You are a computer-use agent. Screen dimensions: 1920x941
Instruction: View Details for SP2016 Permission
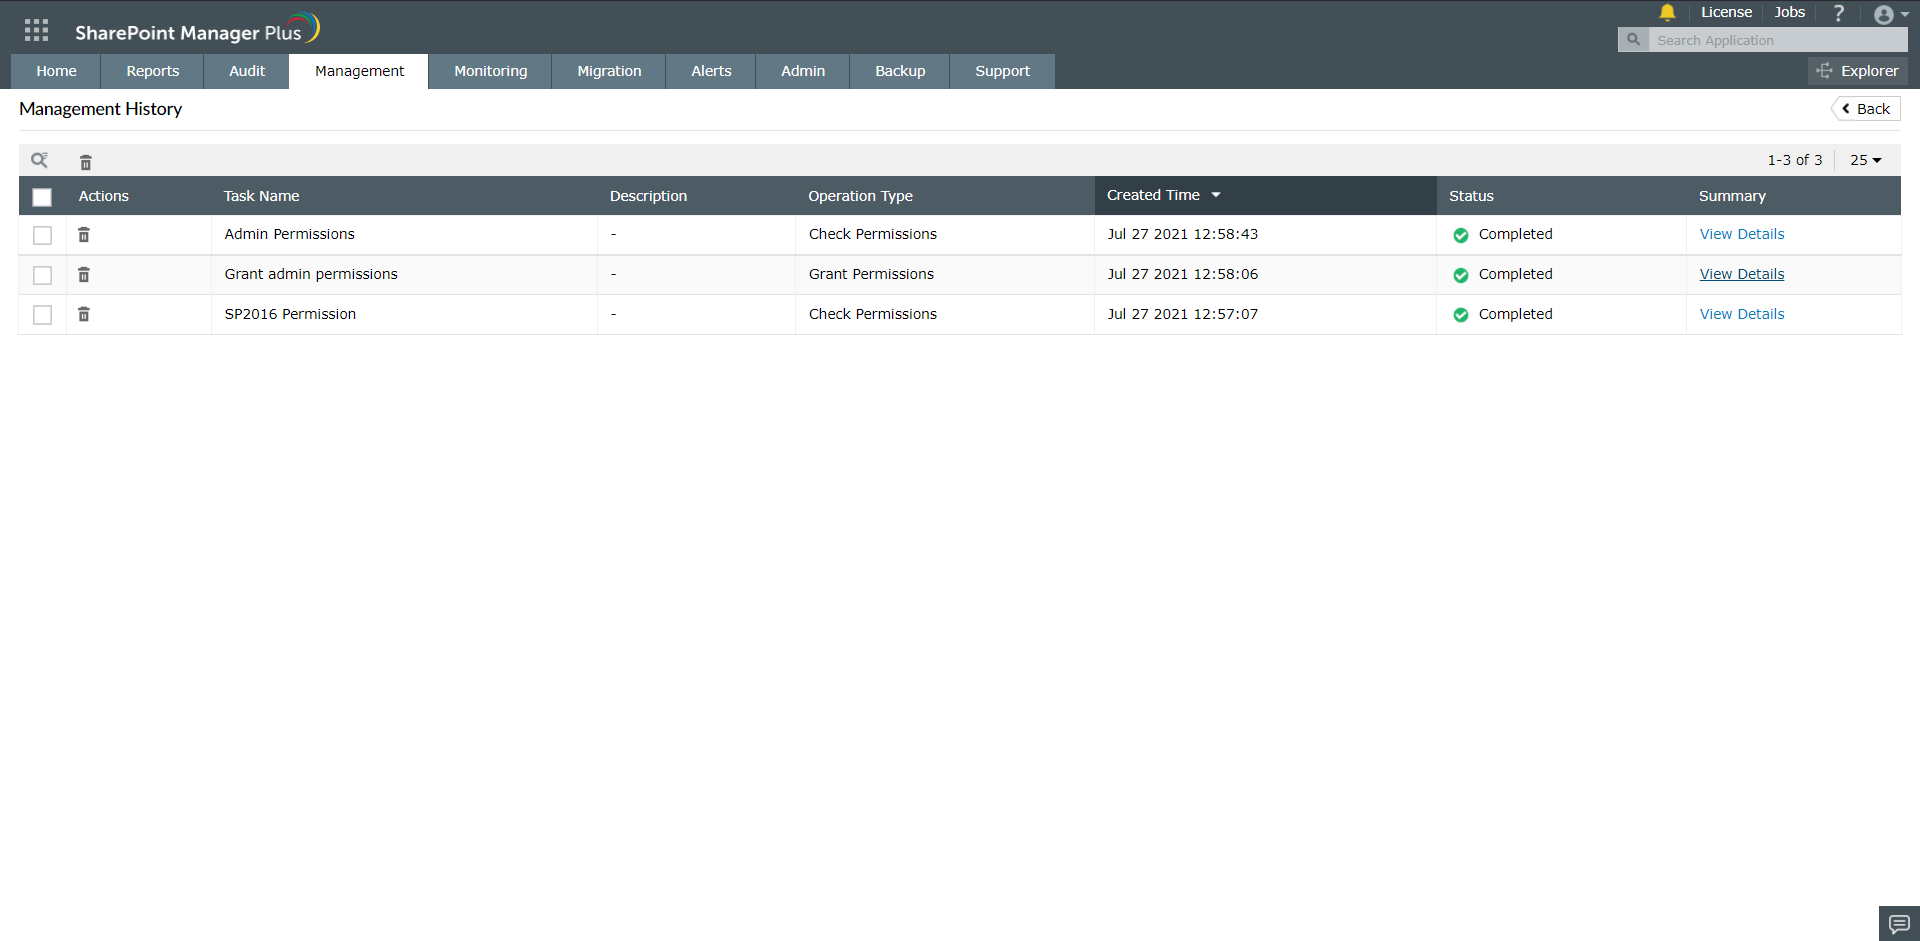pos(1742,314)
